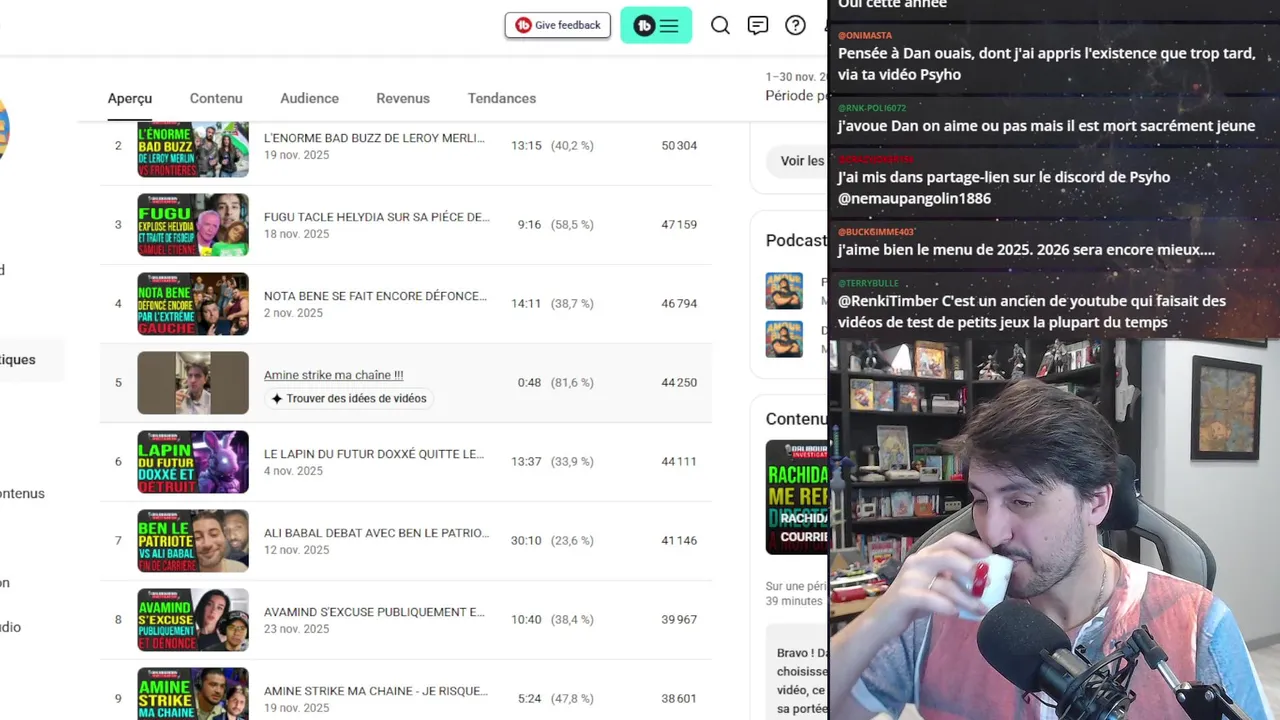This screenshot has width=1280, height=720.
Task: Open thumbnail of Amine strike ma chaîne short
Action: point(193,383)
